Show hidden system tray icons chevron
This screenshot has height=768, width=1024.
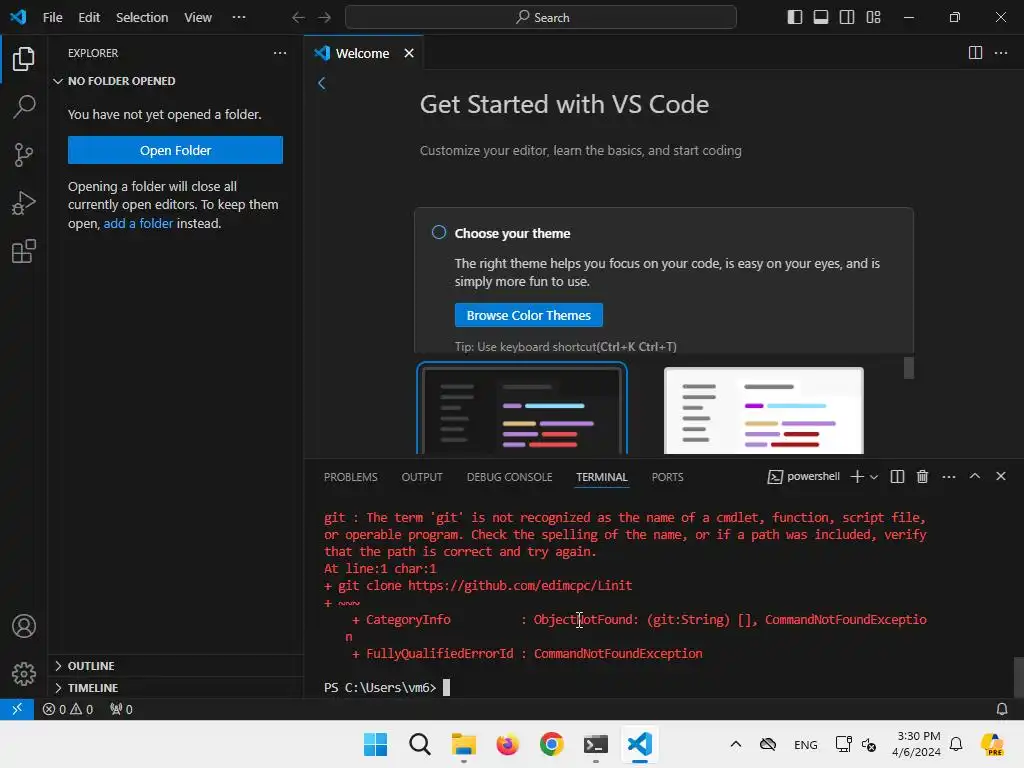click(736, 744)
